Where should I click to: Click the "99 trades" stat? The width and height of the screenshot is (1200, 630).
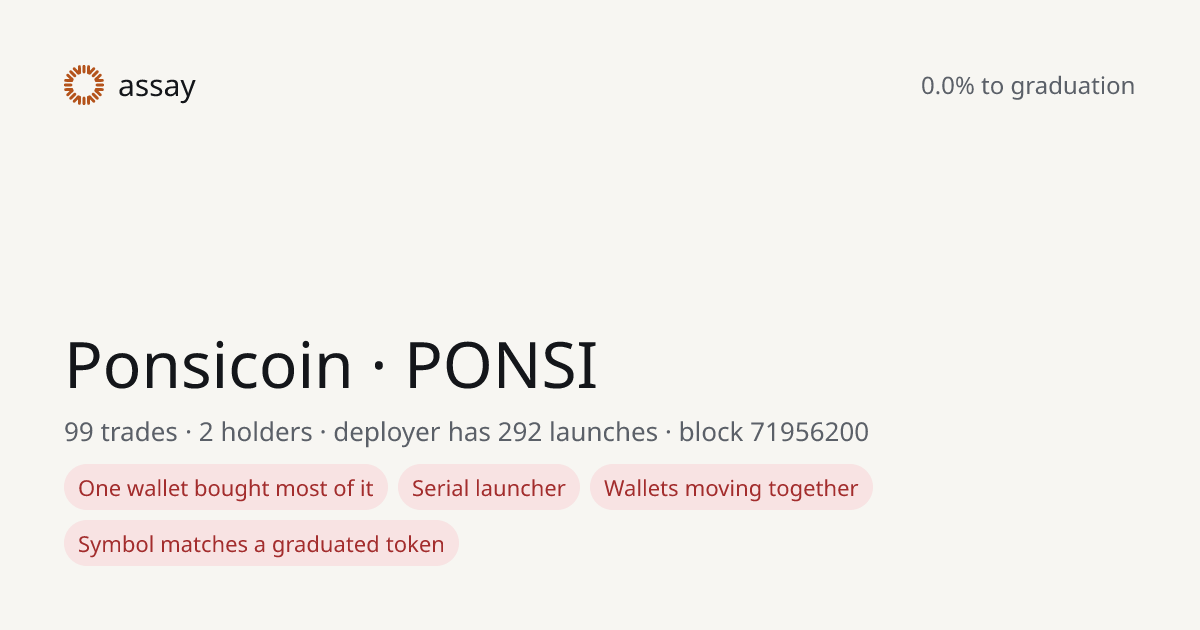pos(121,432)
